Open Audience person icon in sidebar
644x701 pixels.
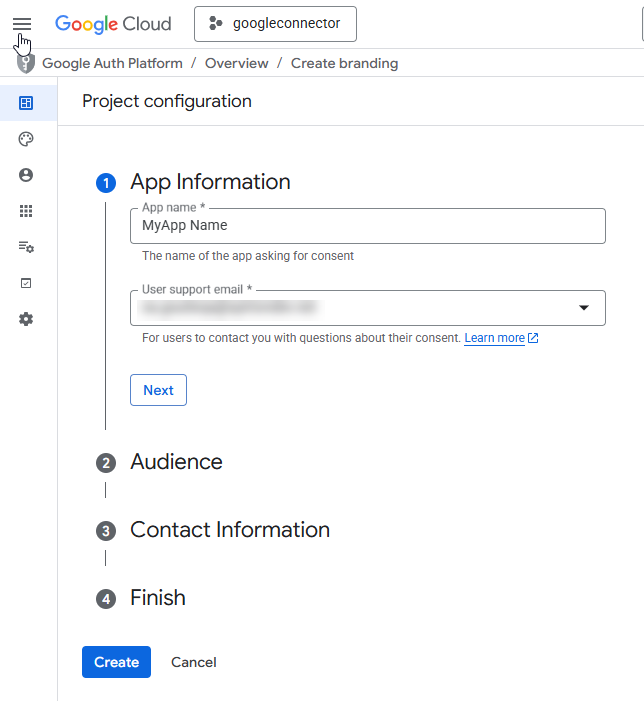(x=26, y=175)
